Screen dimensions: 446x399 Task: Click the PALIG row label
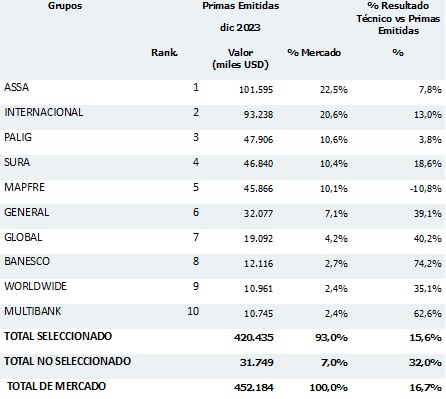(x=18, y=137)
